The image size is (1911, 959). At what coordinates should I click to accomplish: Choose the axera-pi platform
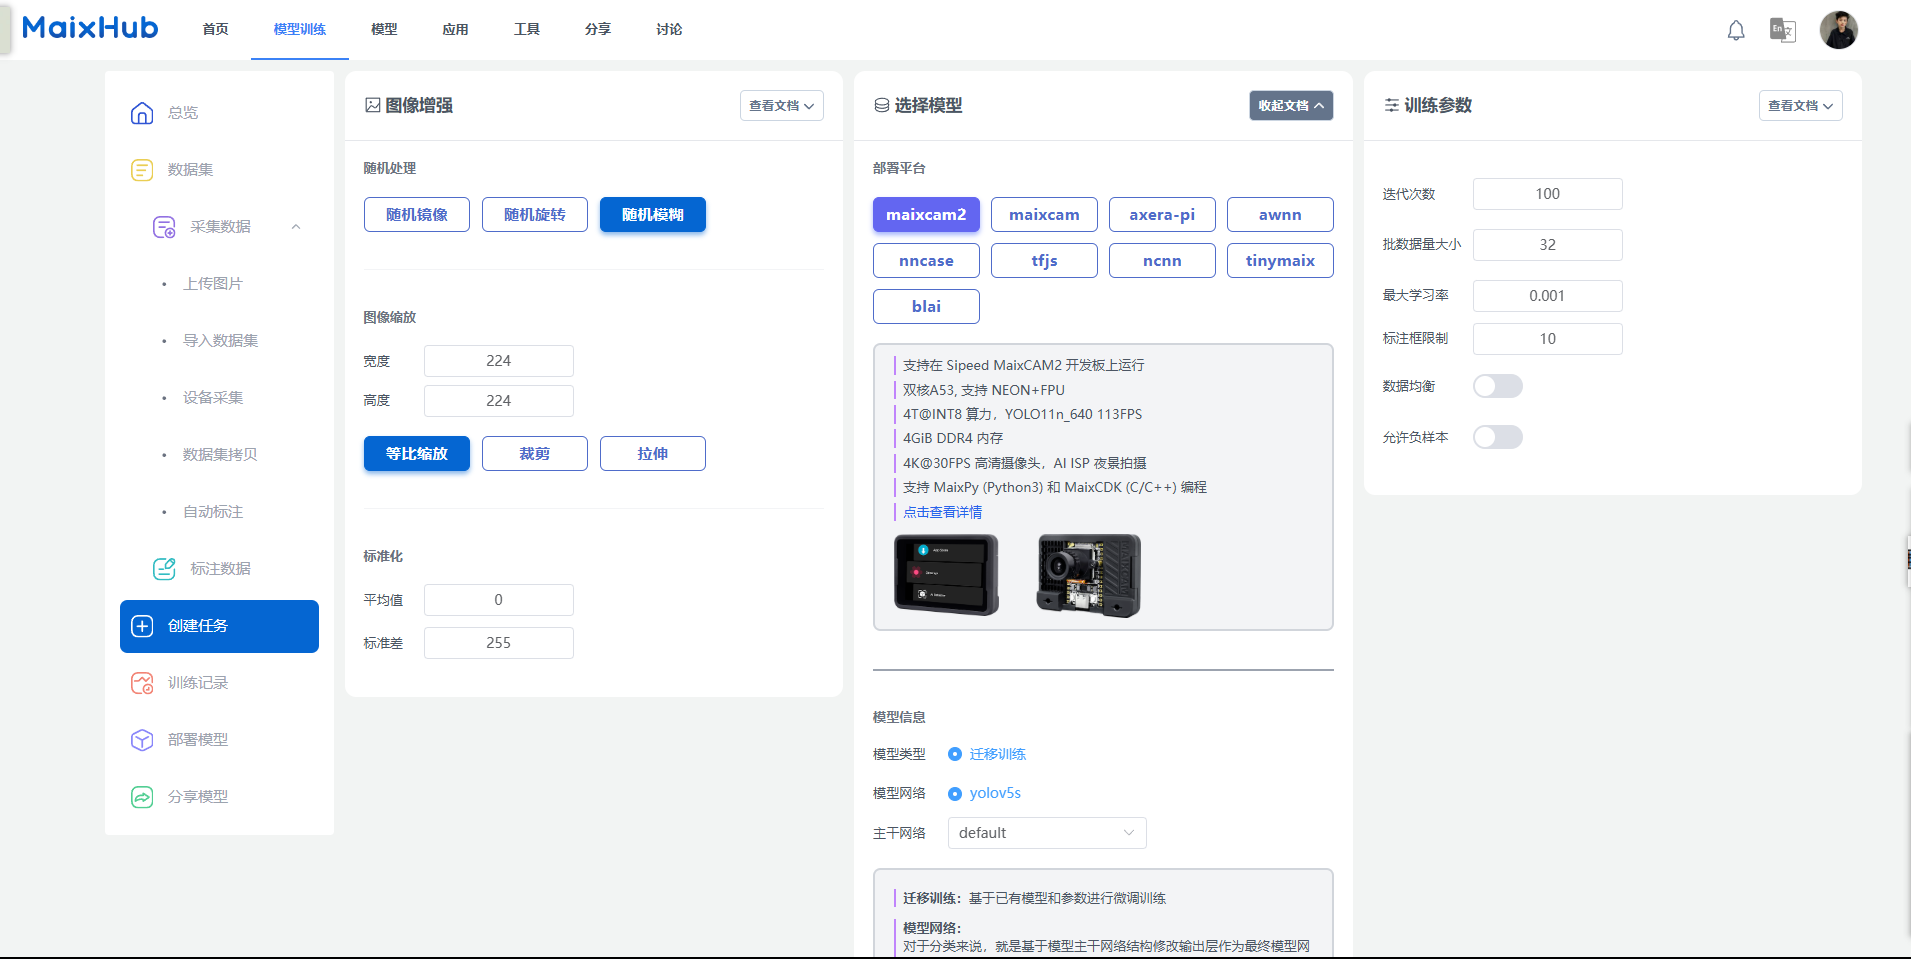[x=1162, y=215]
